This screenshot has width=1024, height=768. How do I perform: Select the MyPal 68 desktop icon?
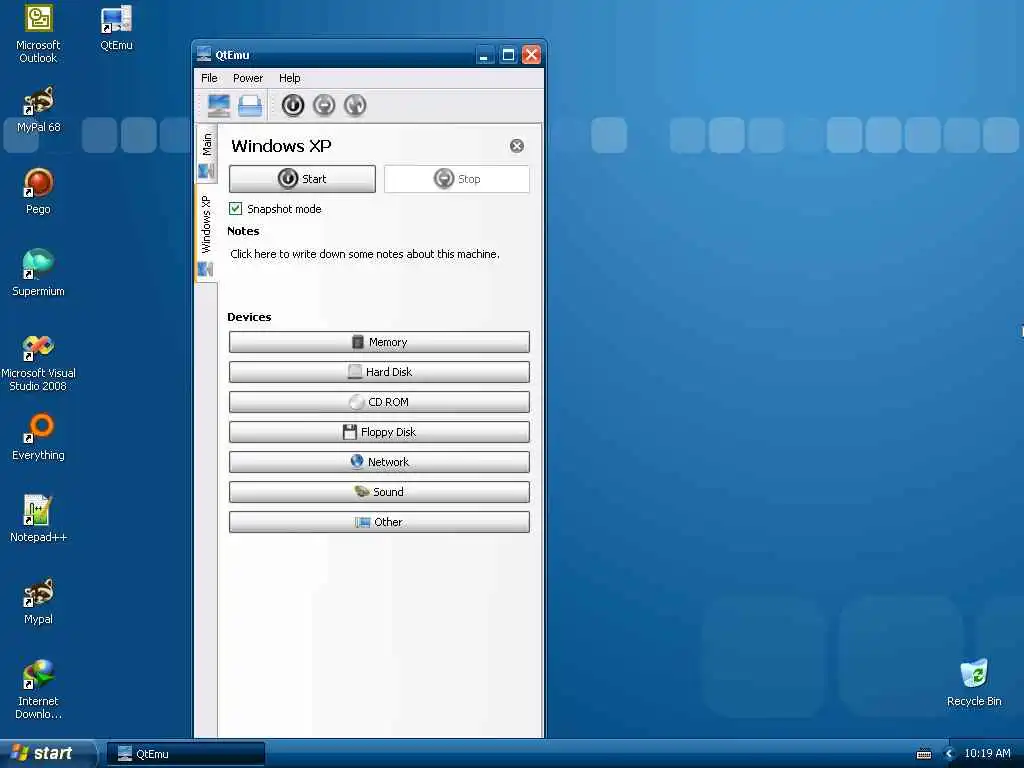click(39, 110)
